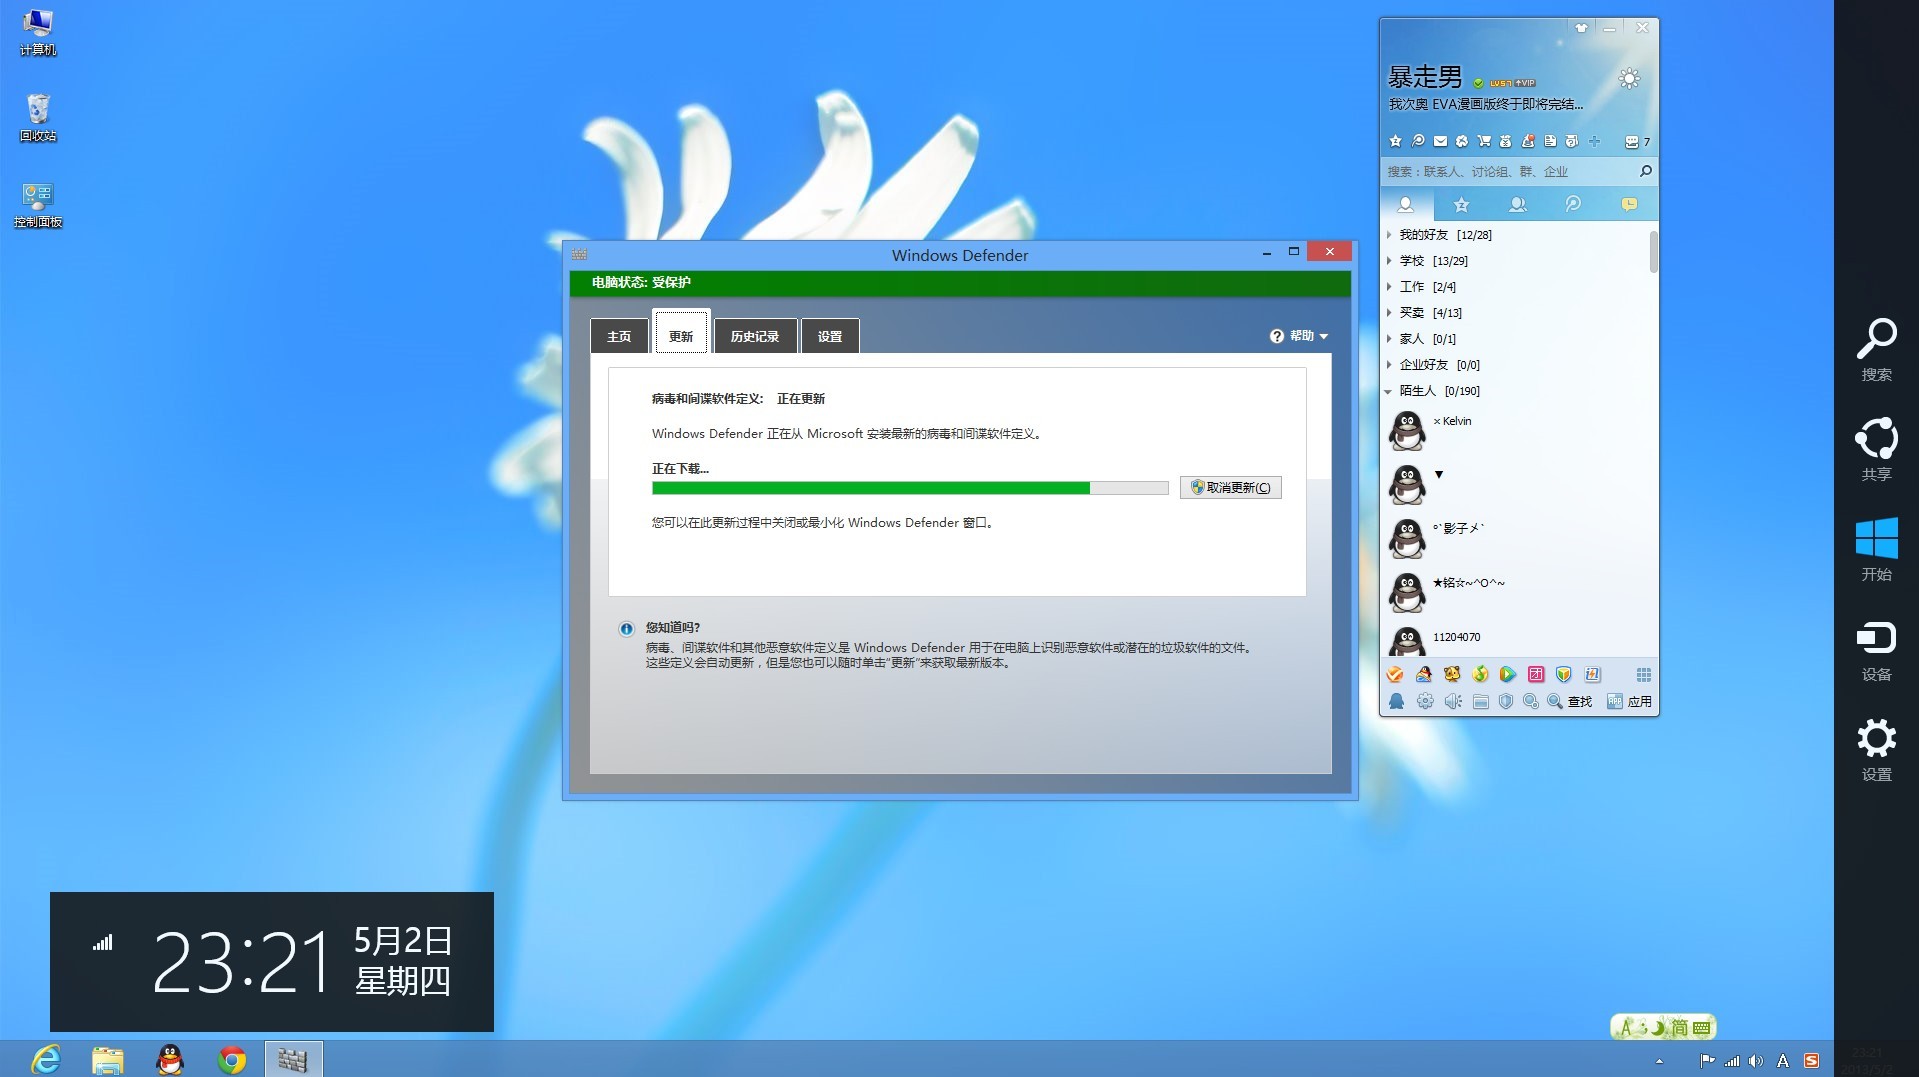Screen dimensions: 1919x1077
Task: Click the 开始 Start charm
Action: [1876, 549]
